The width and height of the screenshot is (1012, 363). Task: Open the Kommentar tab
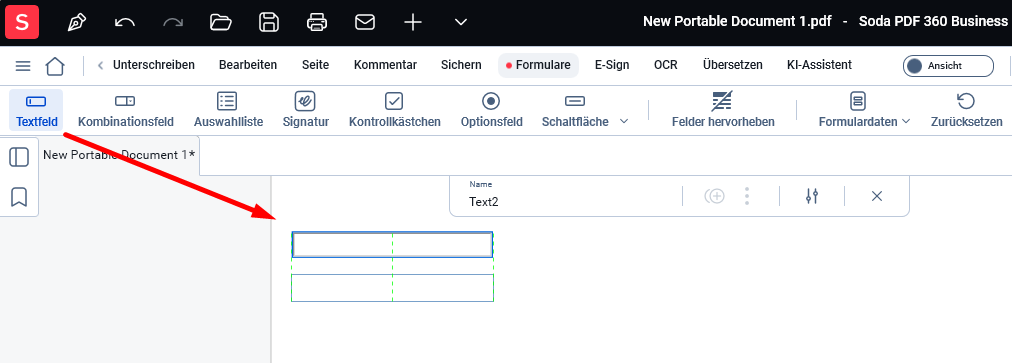click(x=385, y=65)
